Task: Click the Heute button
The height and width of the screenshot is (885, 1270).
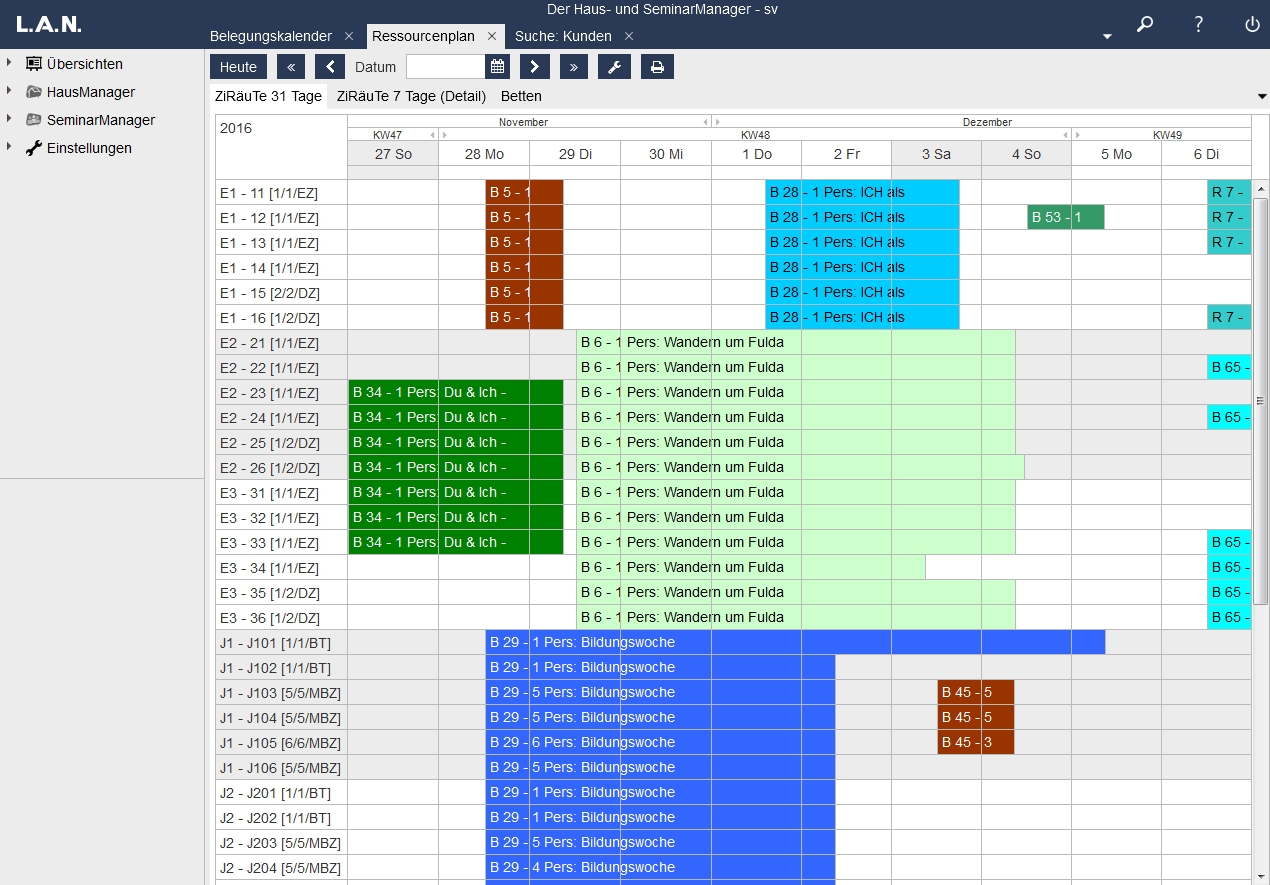Action: [238, 67]
